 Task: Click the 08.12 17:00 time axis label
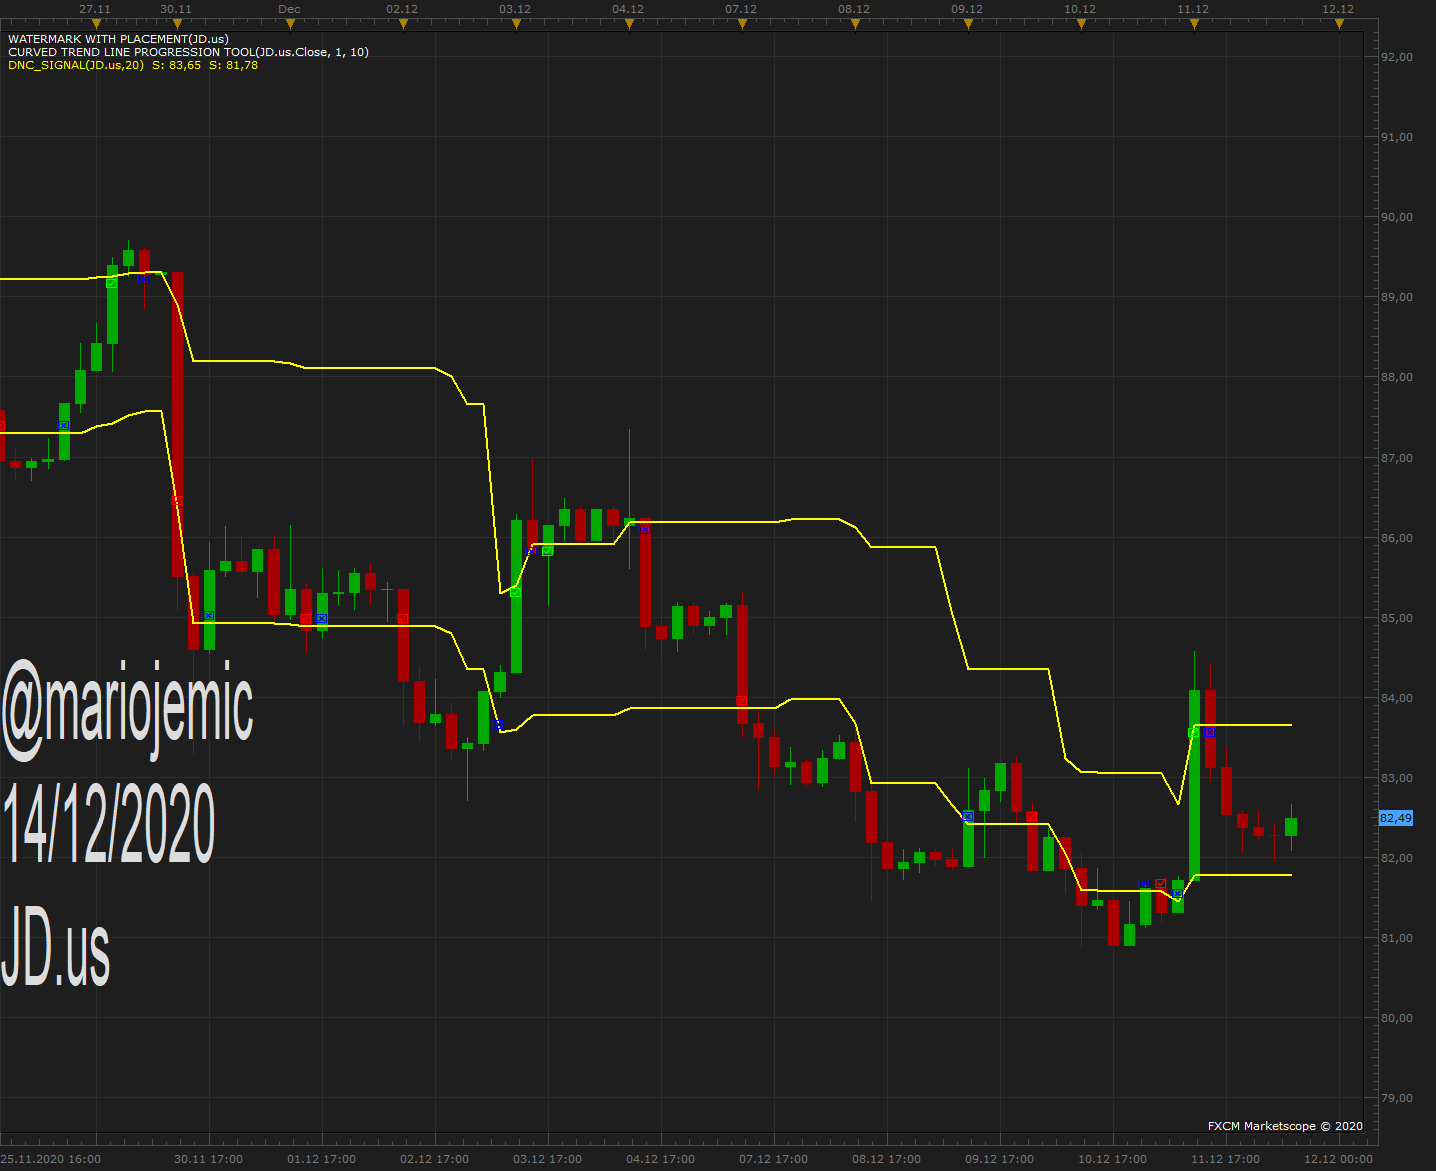pyautogui.click(x=886, y=1159)
